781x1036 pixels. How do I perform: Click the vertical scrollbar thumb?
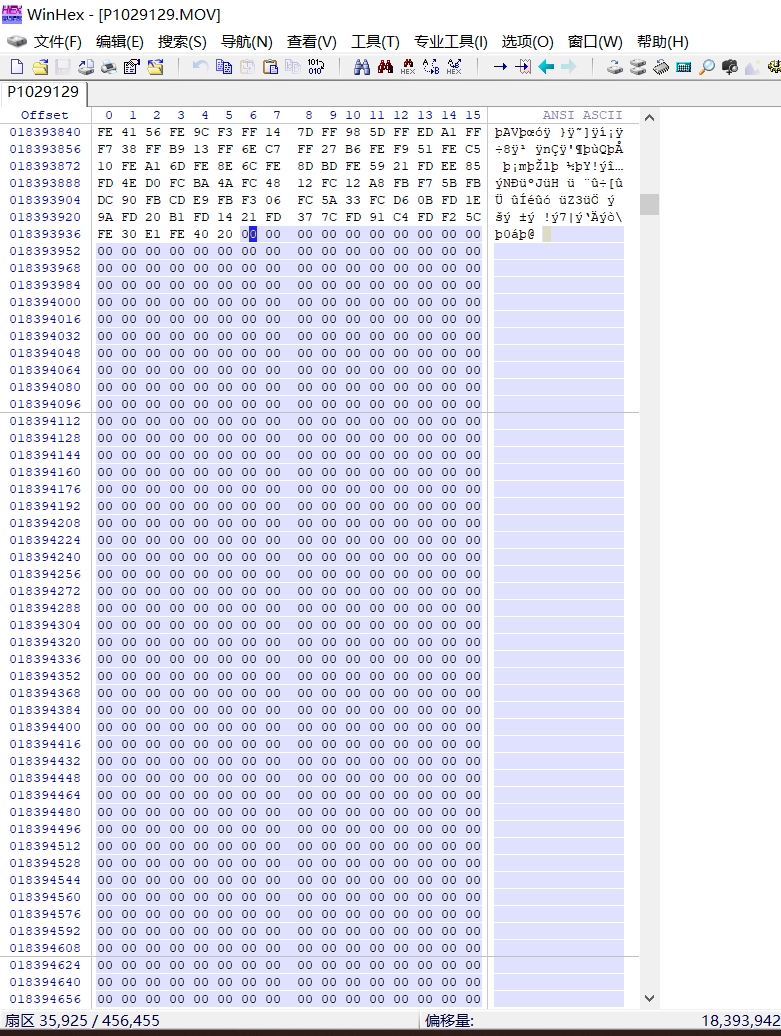tap(650, 204)
